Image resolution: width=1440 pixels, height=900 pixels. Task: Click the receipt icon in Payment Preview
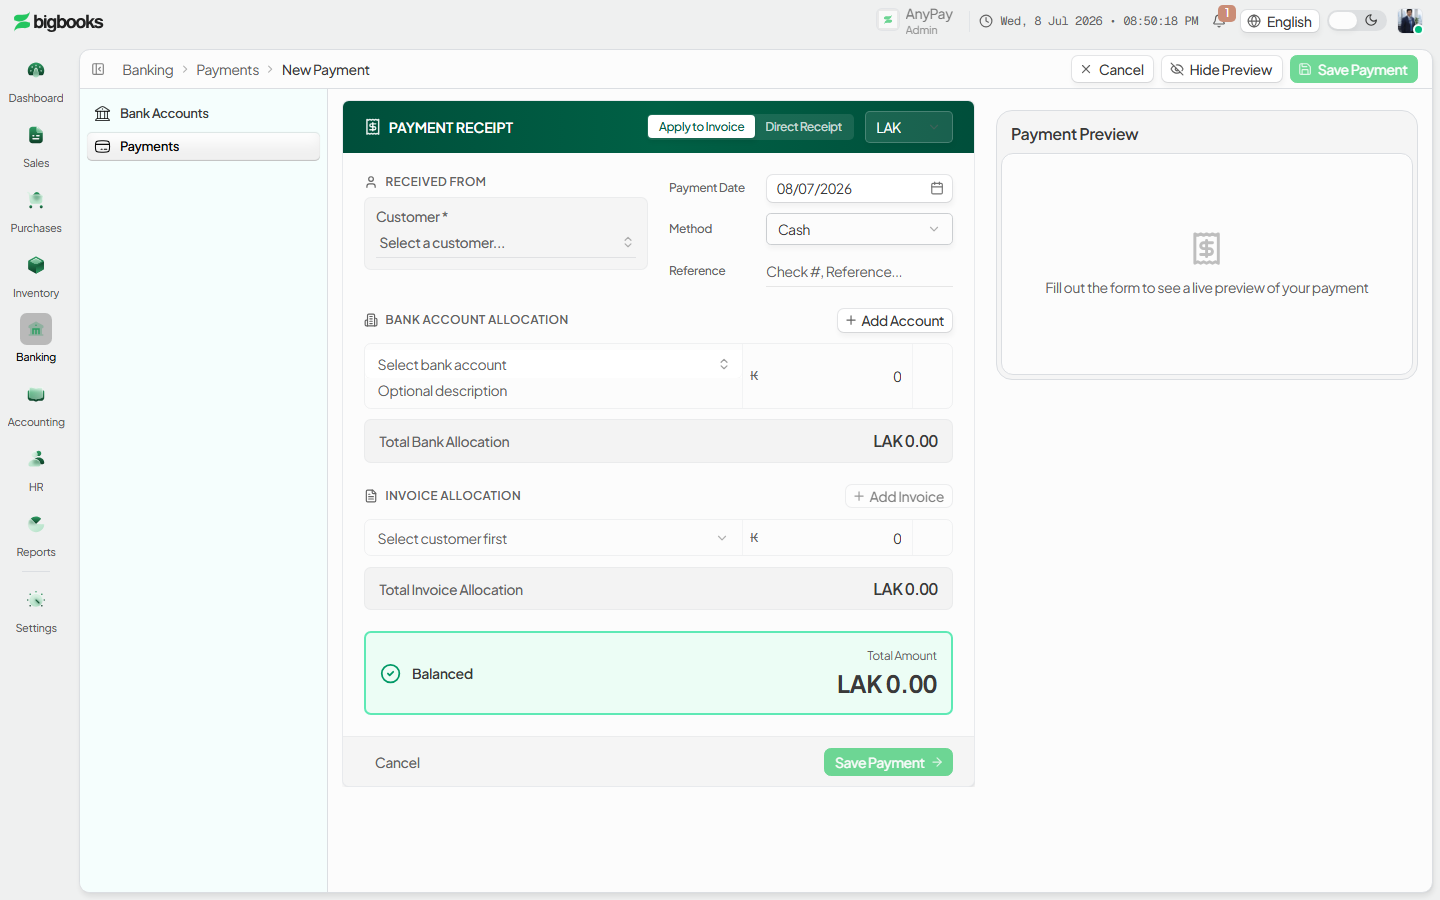click(x=1207, y=248)
